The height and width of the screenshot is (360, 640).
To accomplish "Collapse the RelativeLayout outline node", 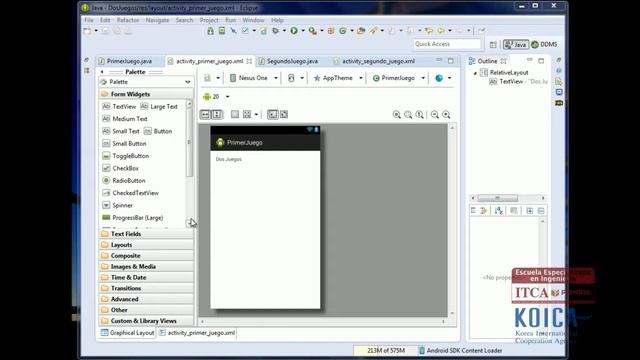I will [475, 73].
